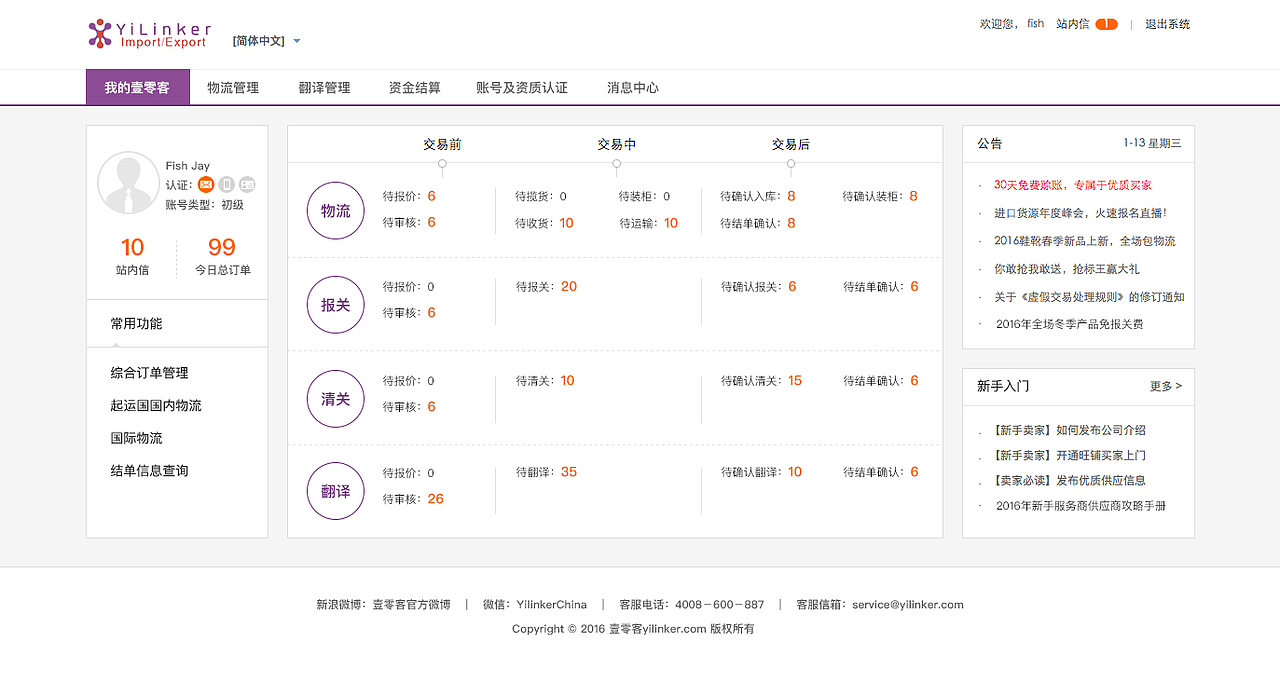
Task: Select the 报关 circular service icon
Action: (x=335, y=305)
